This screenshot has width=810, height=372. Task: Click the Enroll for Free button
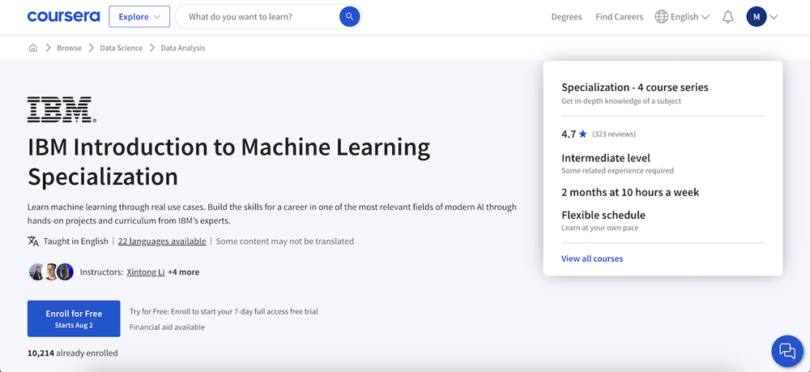pyautogui.click(x=74, y=319)
